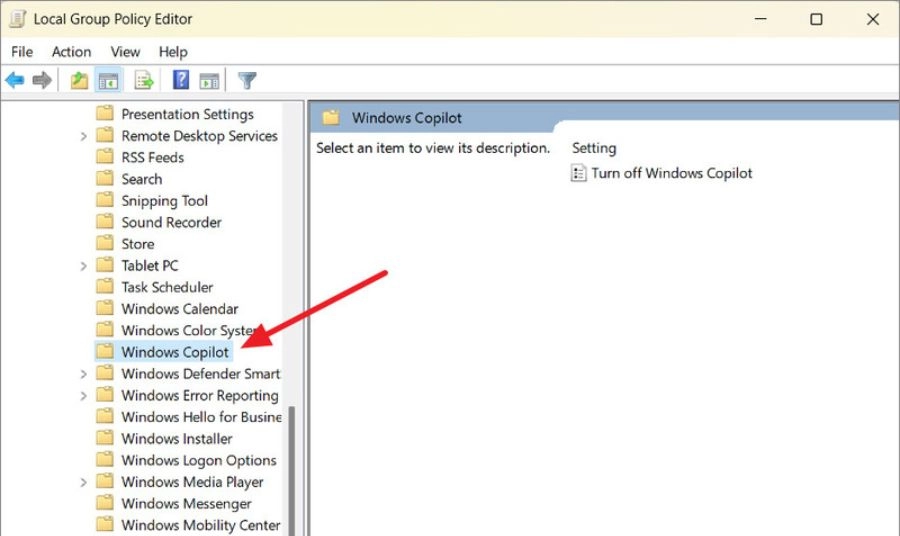This screenshot has height=536, width=900.
Task: Select the Windows Calendar folder
Action: click(180, 309)
